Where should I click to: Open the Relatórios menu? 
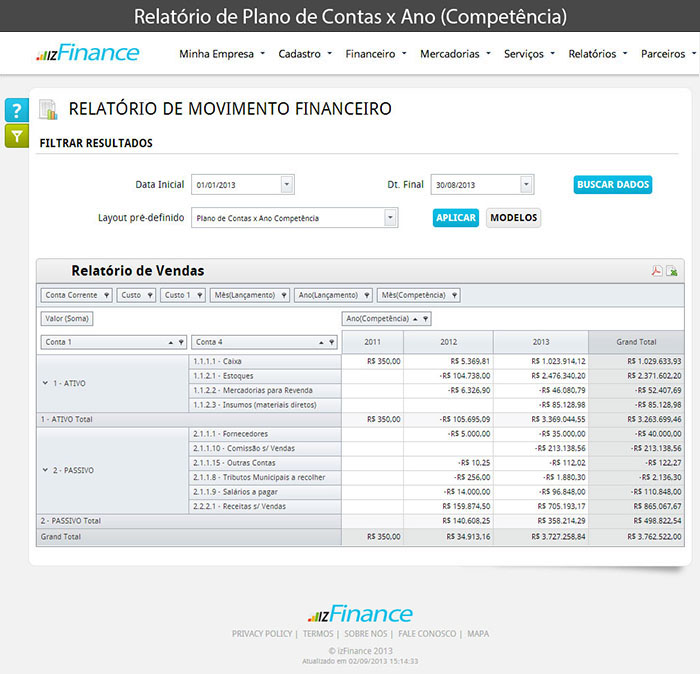(x=597, y=54)
